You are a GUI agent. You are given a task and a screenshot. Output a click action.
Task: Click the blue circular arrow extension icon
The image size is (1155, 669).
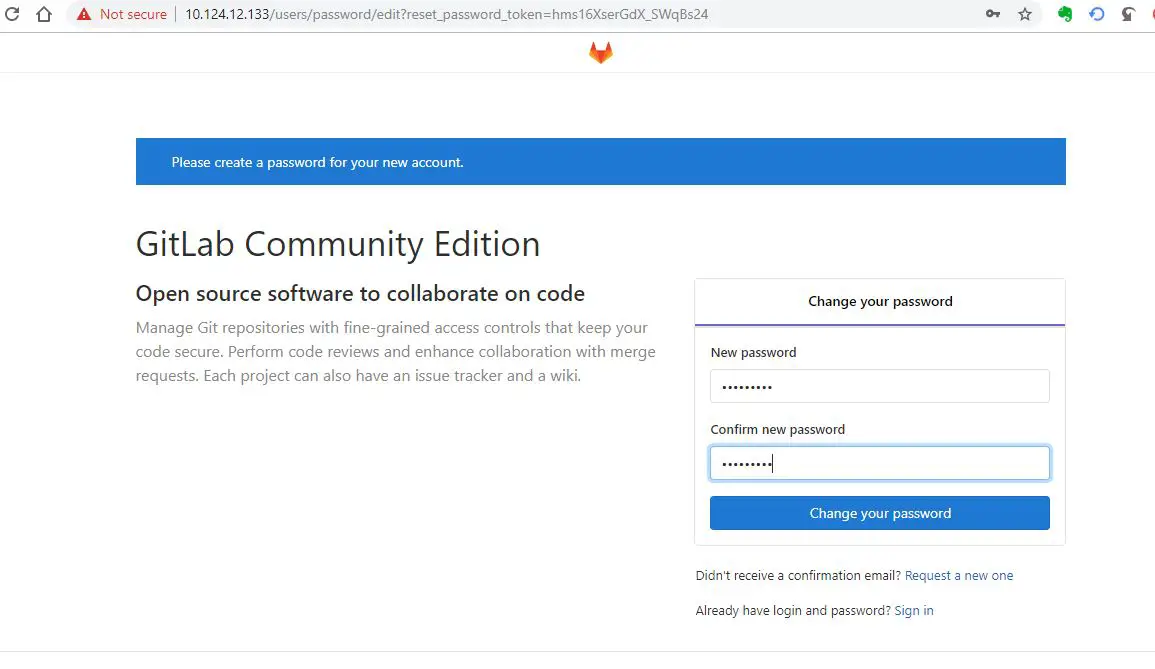[x=1097, y=15]
